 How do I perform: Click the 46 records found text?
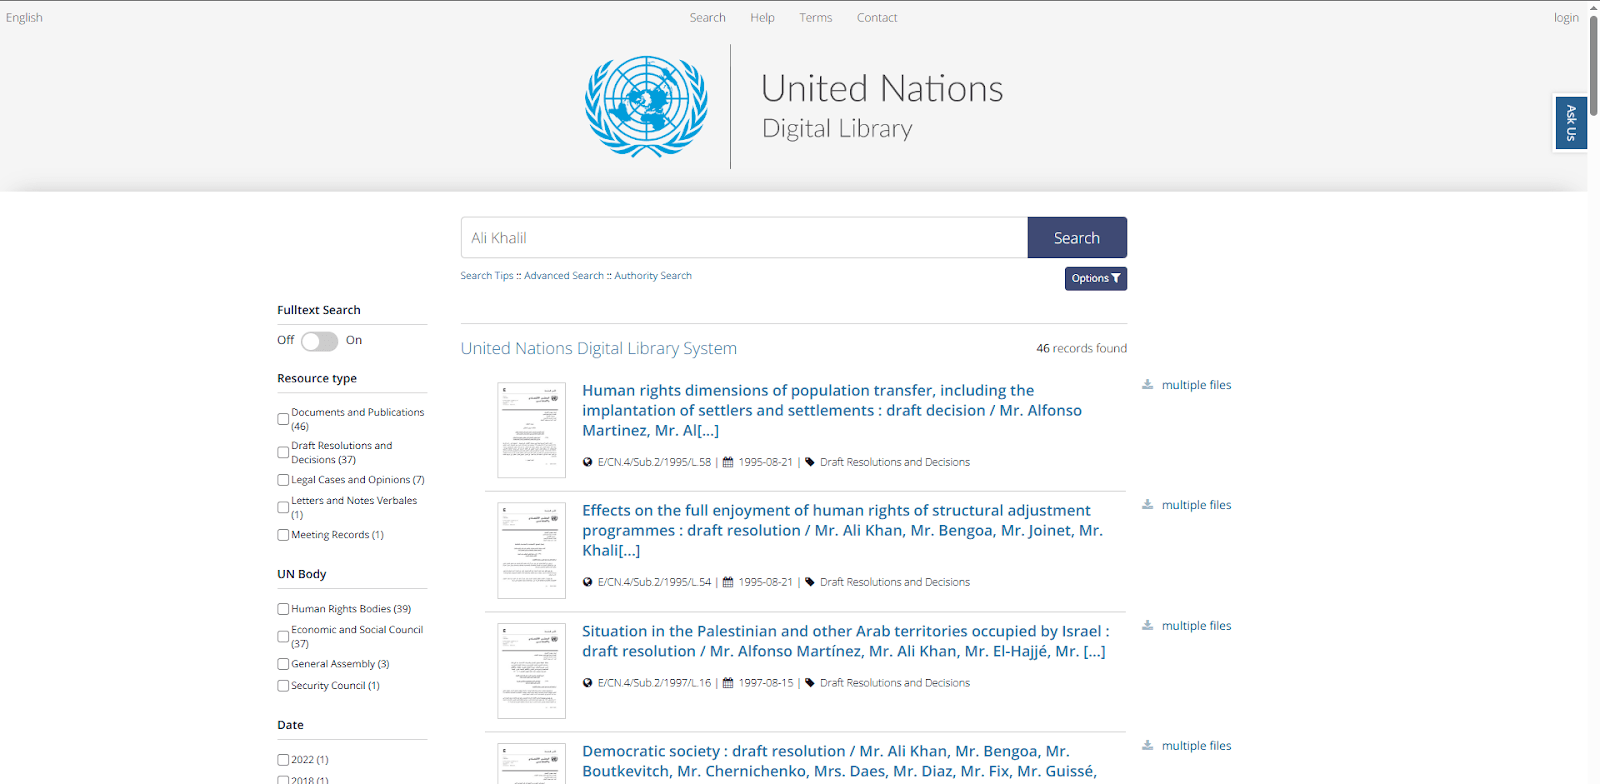coord(1081,348)
